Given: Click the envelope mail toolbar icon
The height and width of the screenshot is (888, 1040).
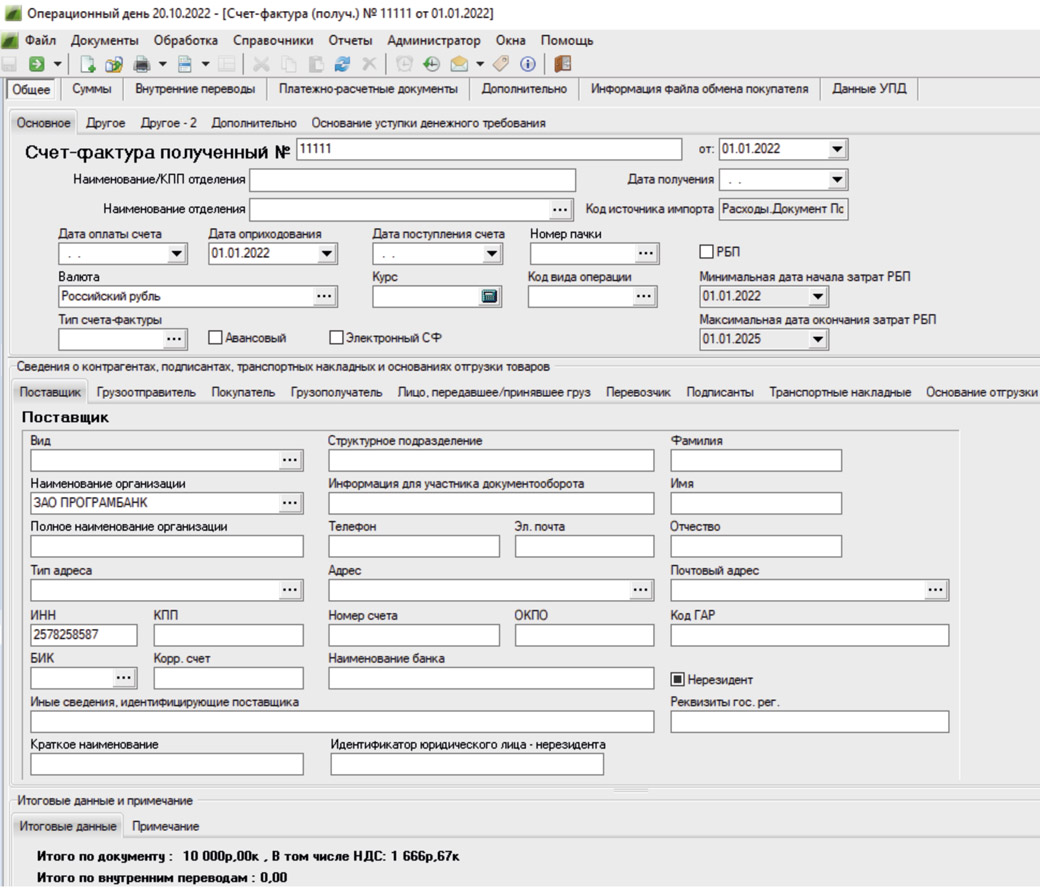Looking at the screenshot, I should (459, 64).
